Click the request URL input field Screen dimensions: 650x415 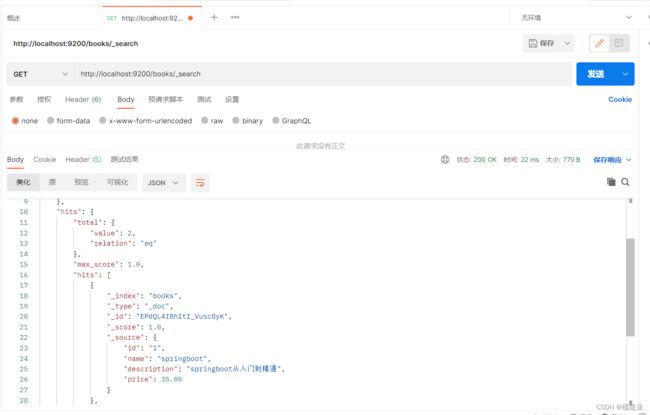(x=323, y=74)
